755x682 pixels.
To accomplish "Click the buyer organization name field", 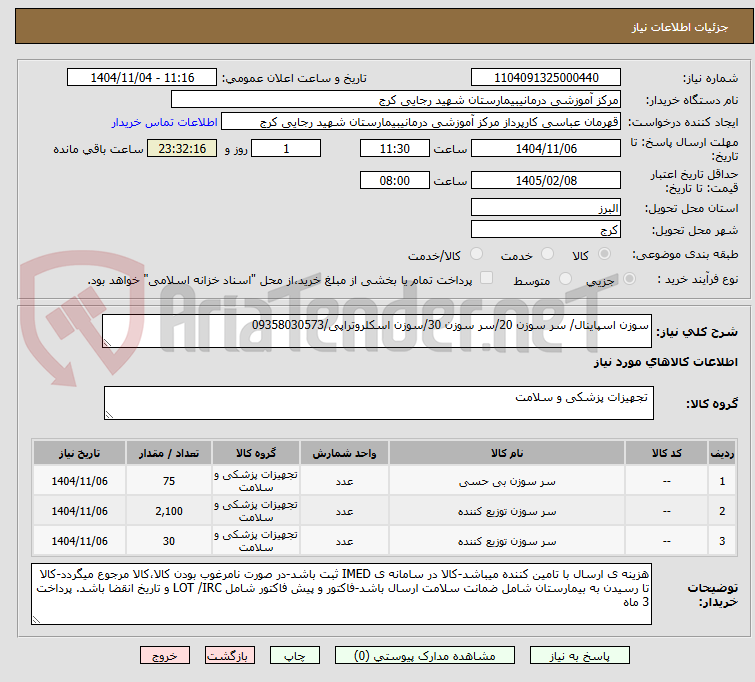I will (x=395, y=100).
